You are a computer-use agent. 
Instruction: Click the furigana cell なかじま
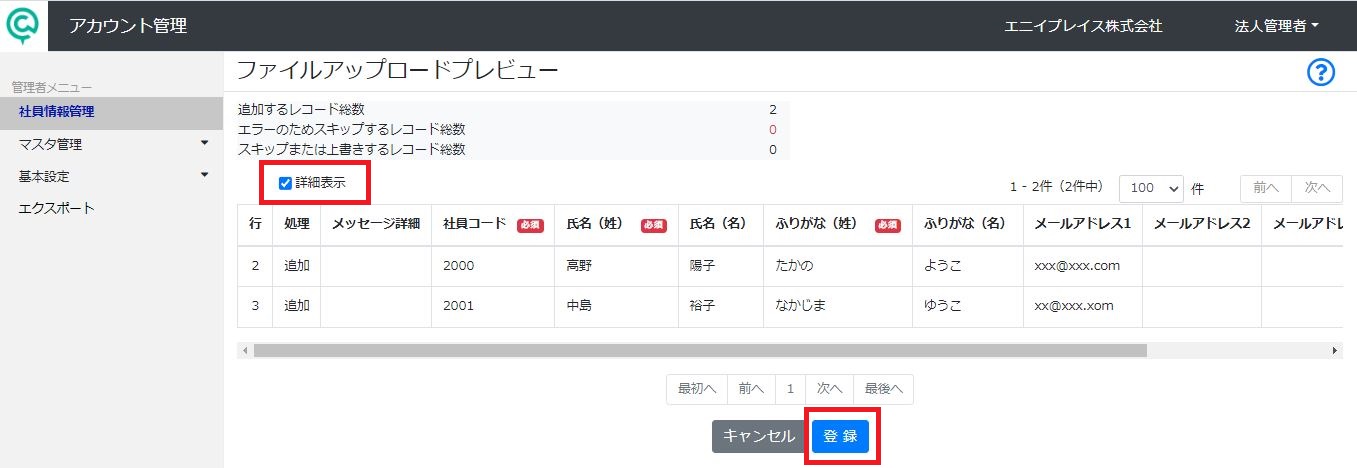click(x=838, y=306)
